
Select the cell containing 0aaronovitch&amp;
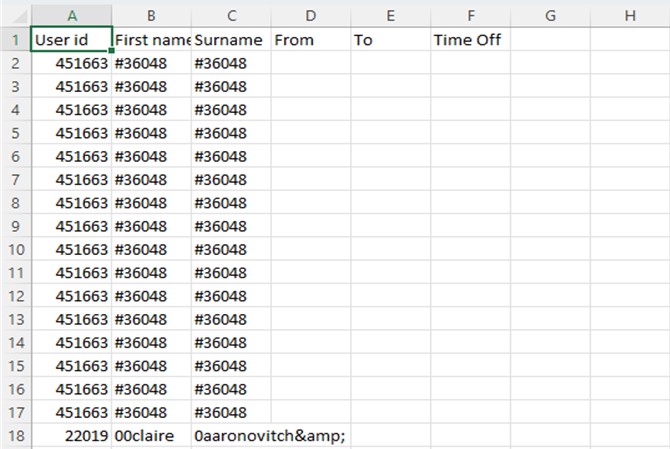[231, 436]
